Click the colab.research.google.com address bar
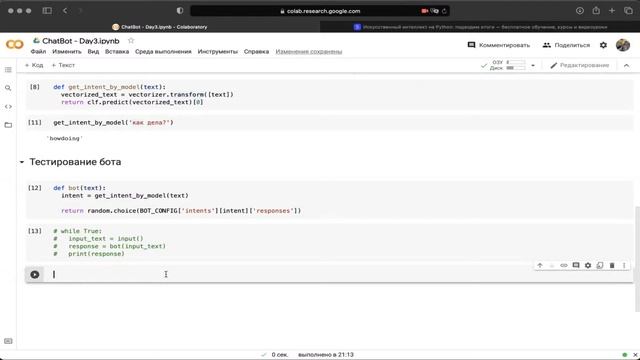The image size is (640, 360). pos(320,11)
